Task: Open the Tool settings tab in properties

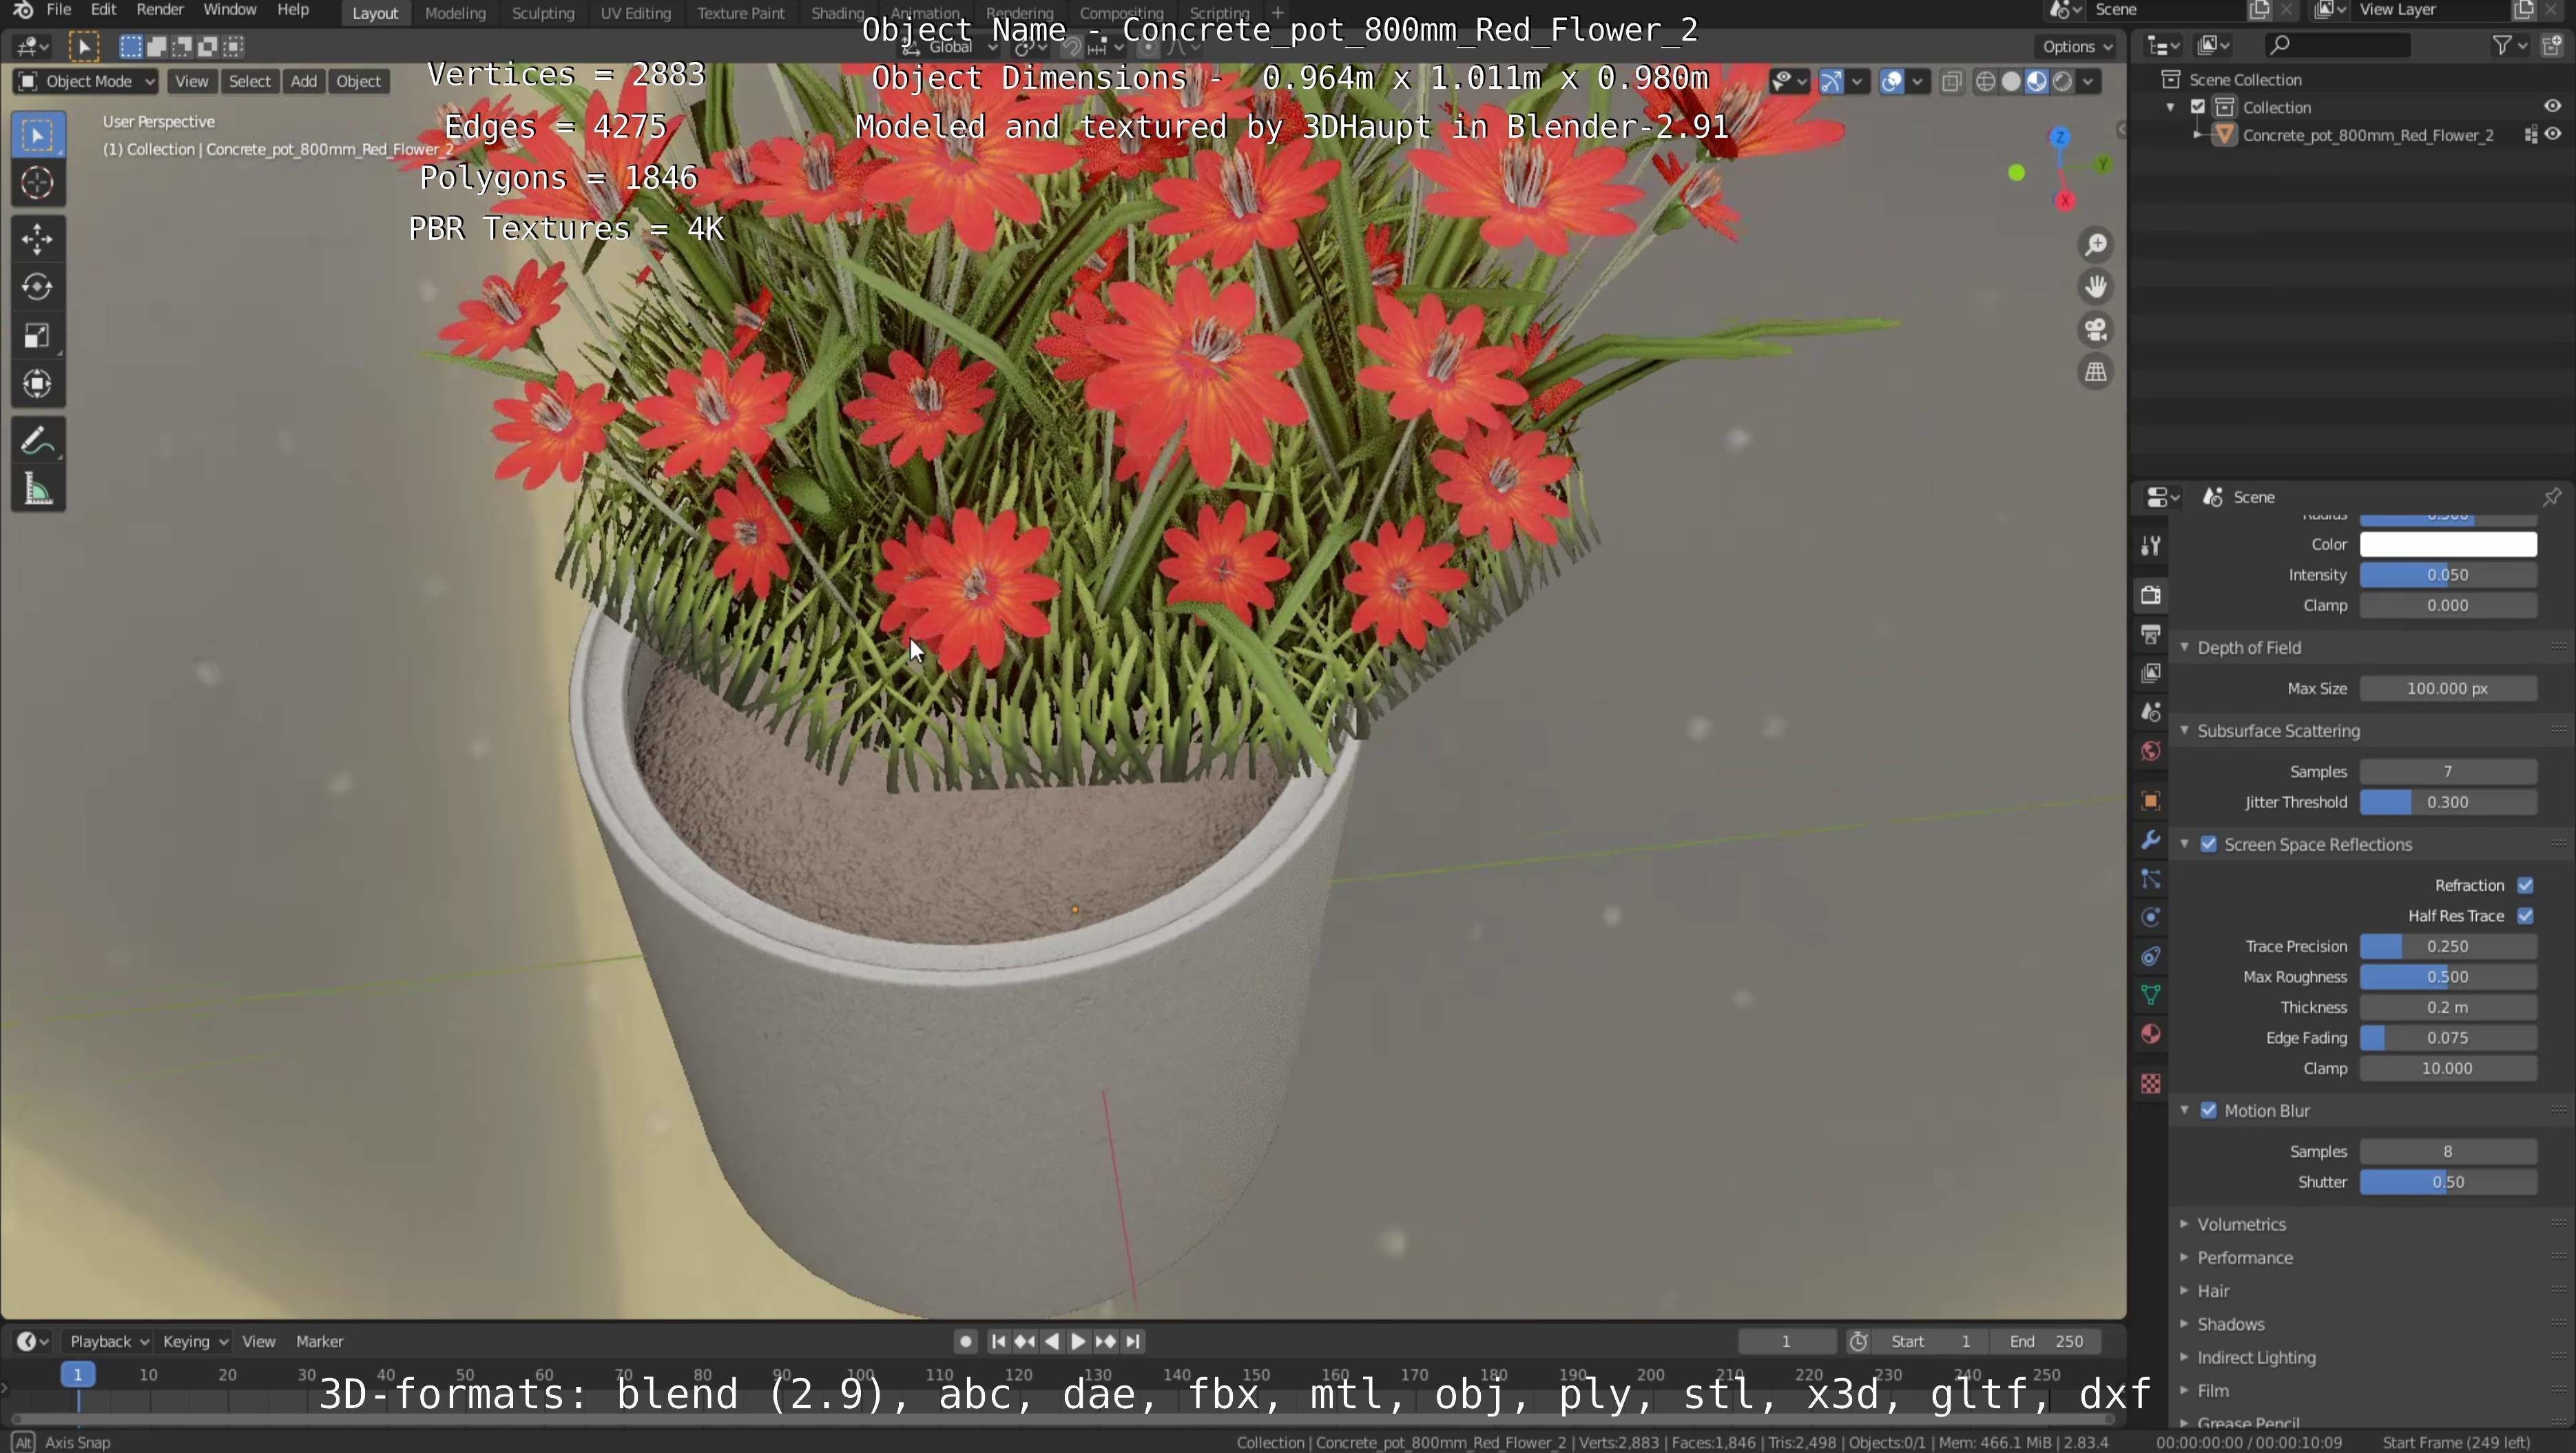Action: tap(2151, 545)
